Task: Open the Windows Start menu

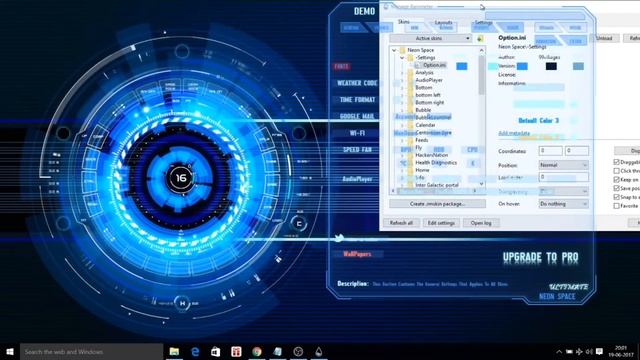Action: [x=10, y=351]
